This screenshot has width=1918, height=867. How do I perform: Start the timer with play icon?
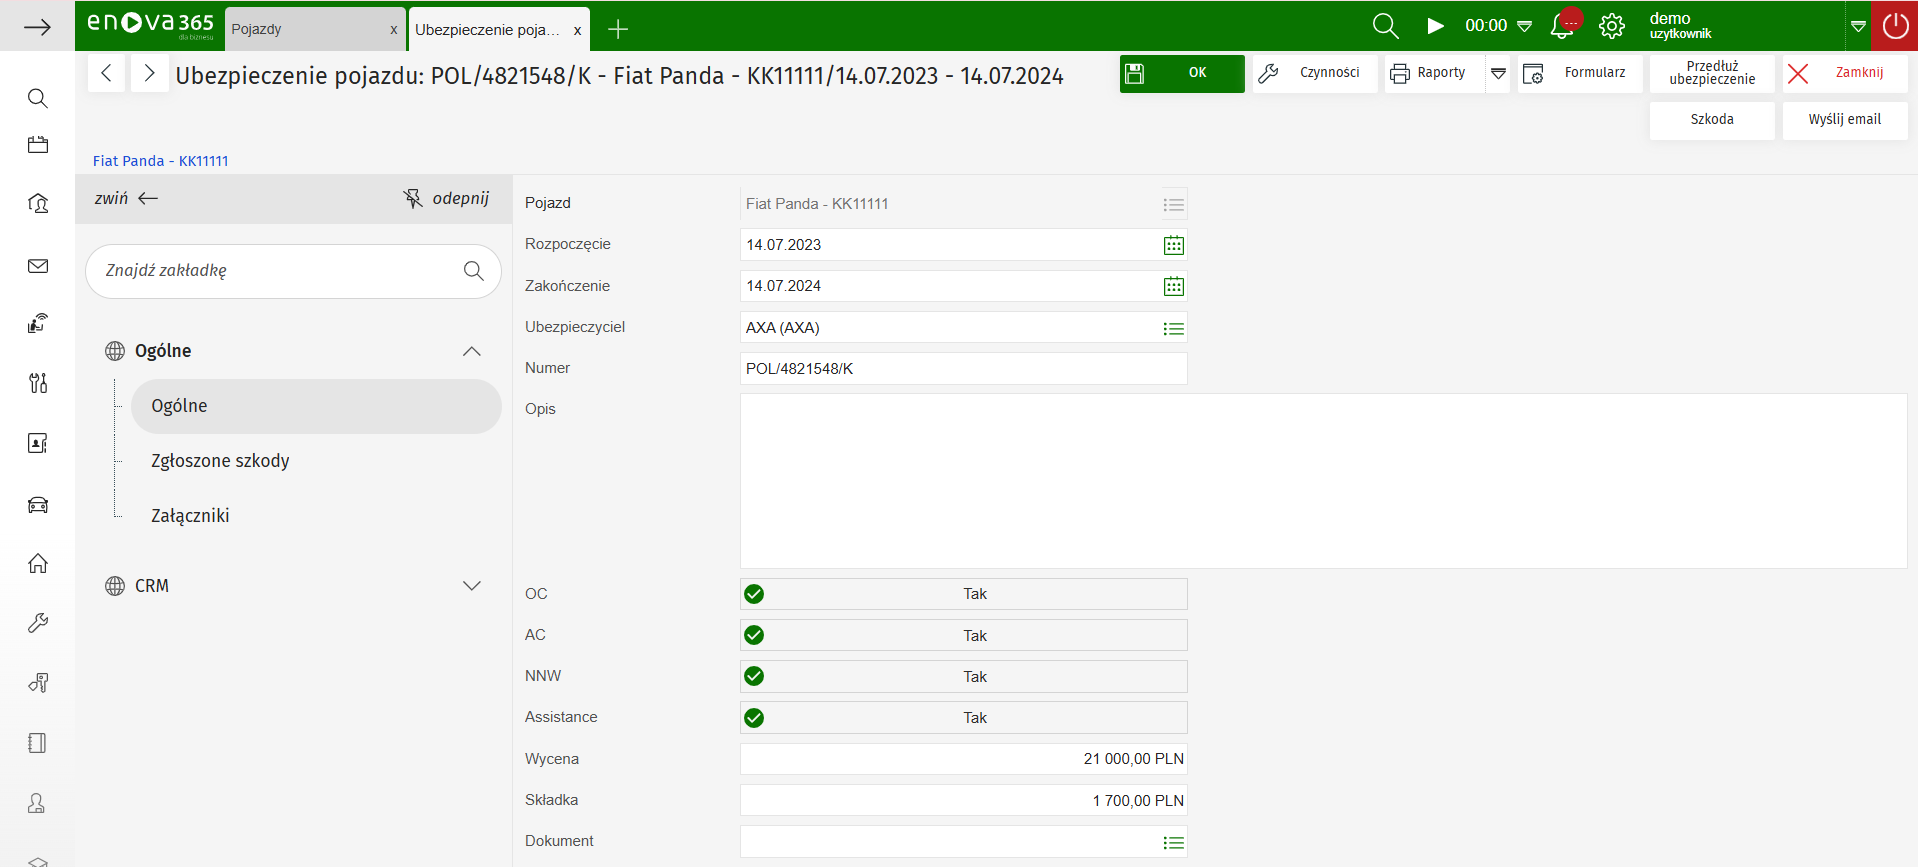point(1435,26)
